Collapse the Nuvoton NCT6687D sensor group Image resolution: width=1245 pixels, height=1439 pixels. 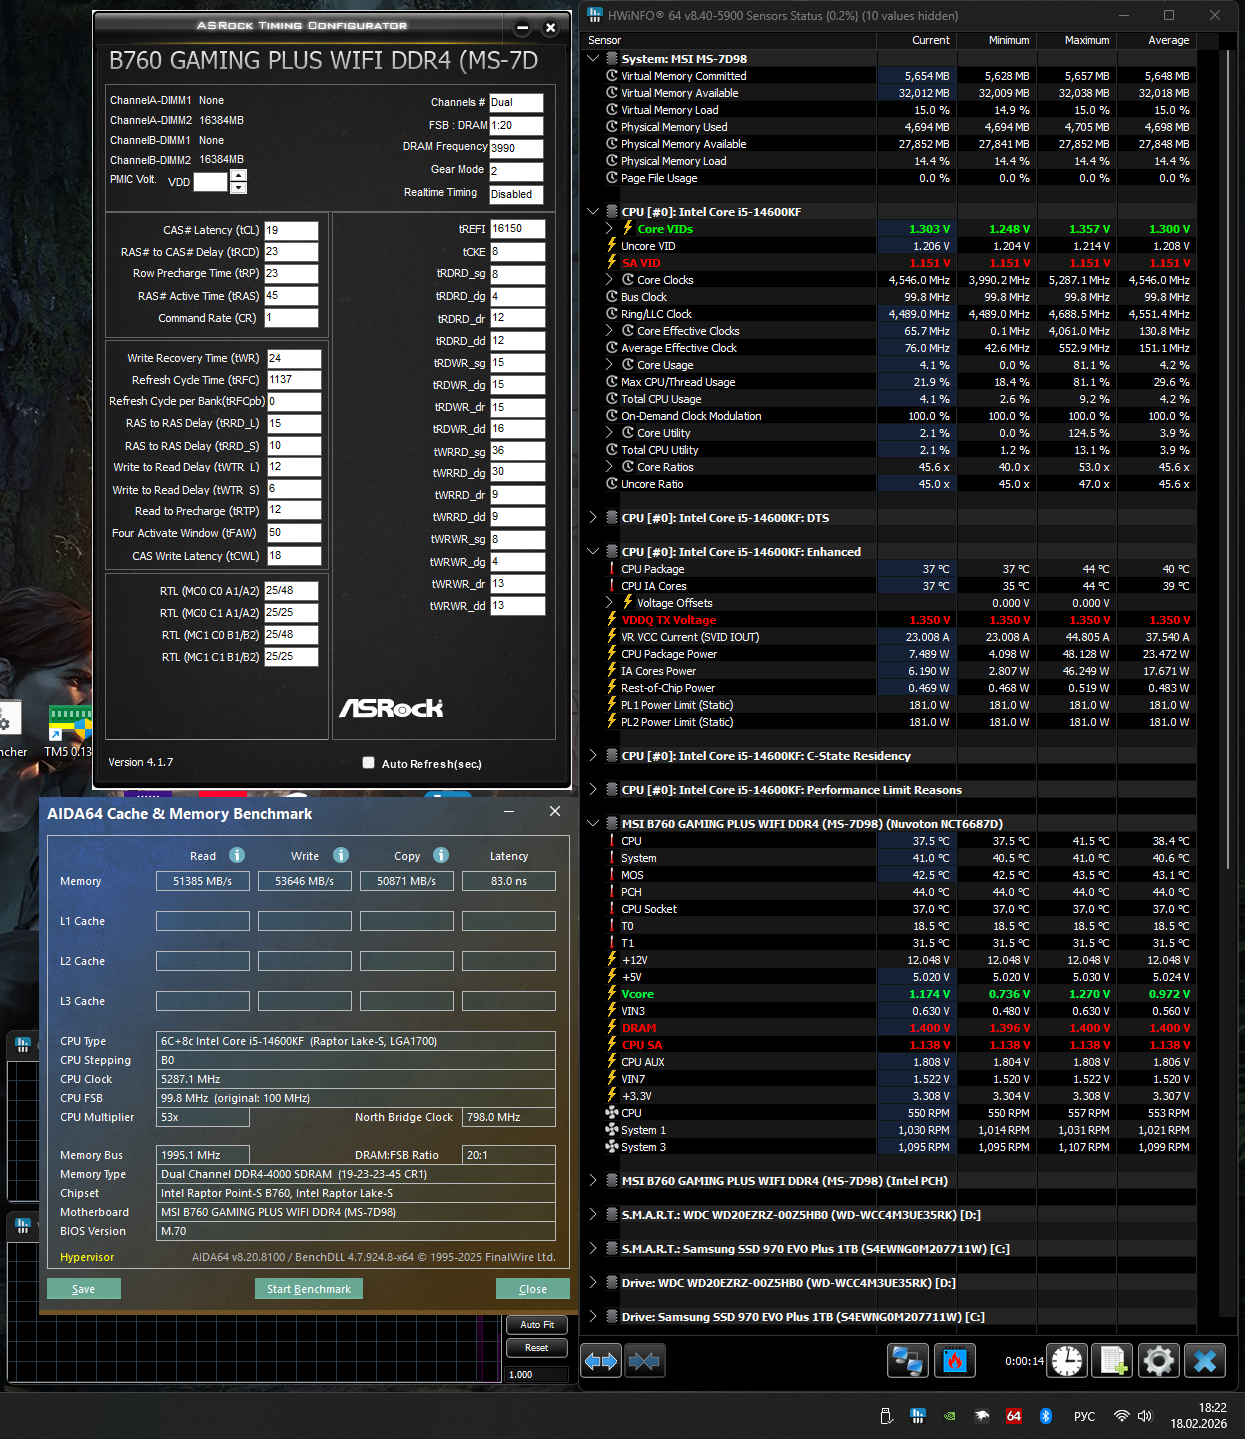click(x=593, y=824)
